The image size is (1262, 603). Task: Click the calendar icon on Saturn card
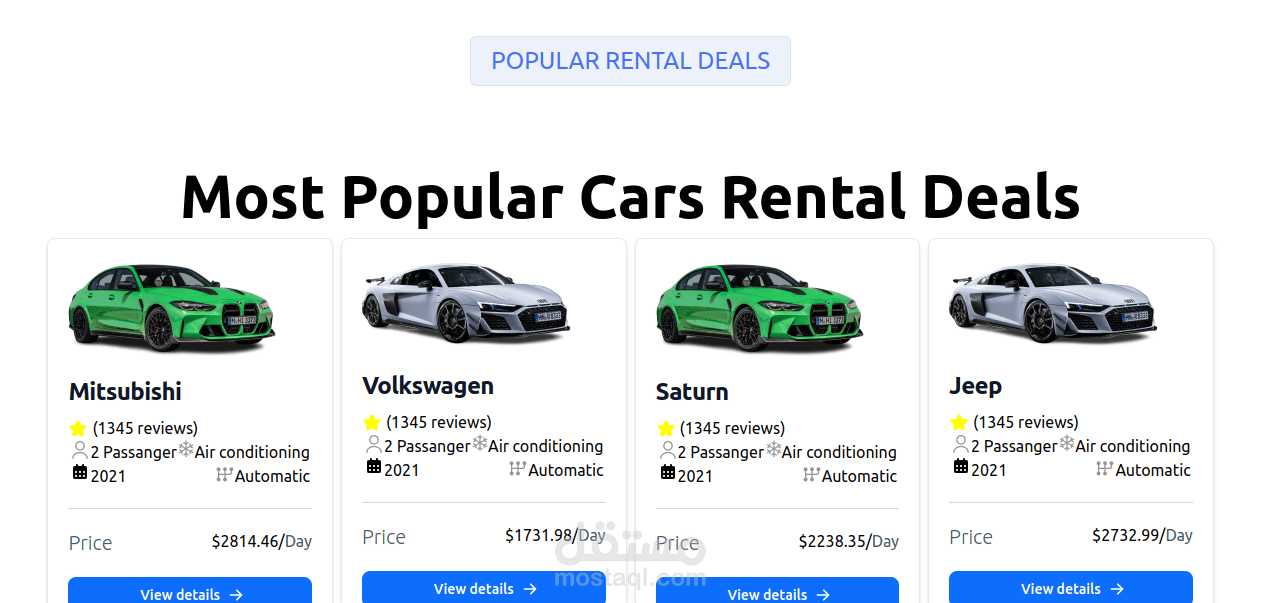[667, 473]
